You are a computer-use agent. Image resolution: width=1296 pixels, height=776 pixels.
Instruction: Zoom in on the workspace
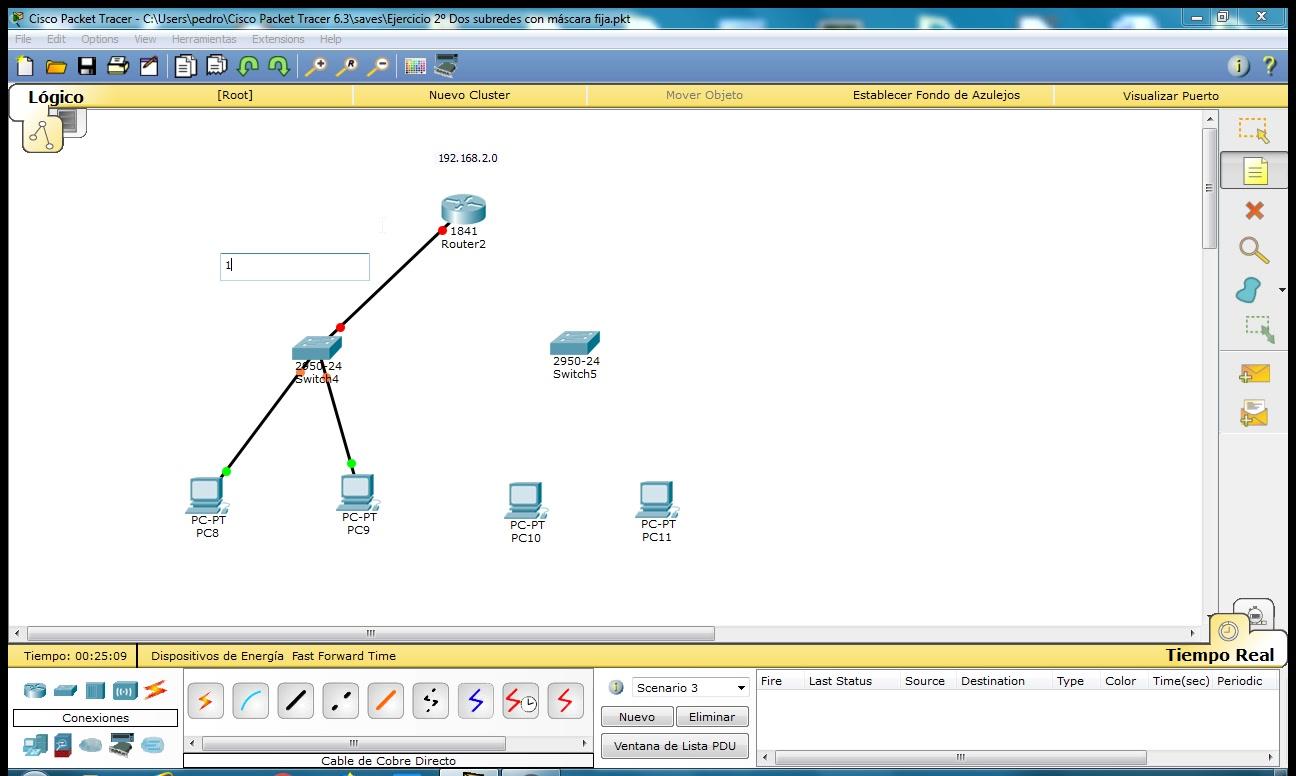[316, 66]
